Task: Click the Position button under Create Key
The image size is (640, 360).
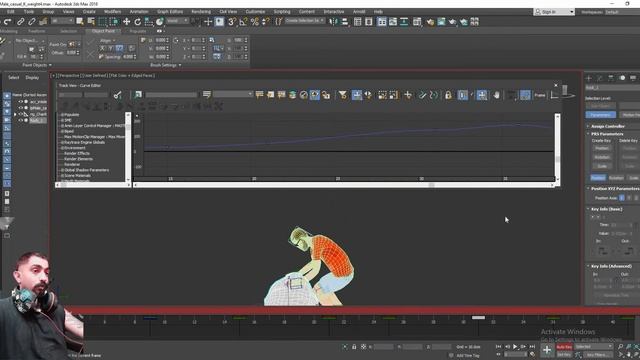Action: [602, 149]
